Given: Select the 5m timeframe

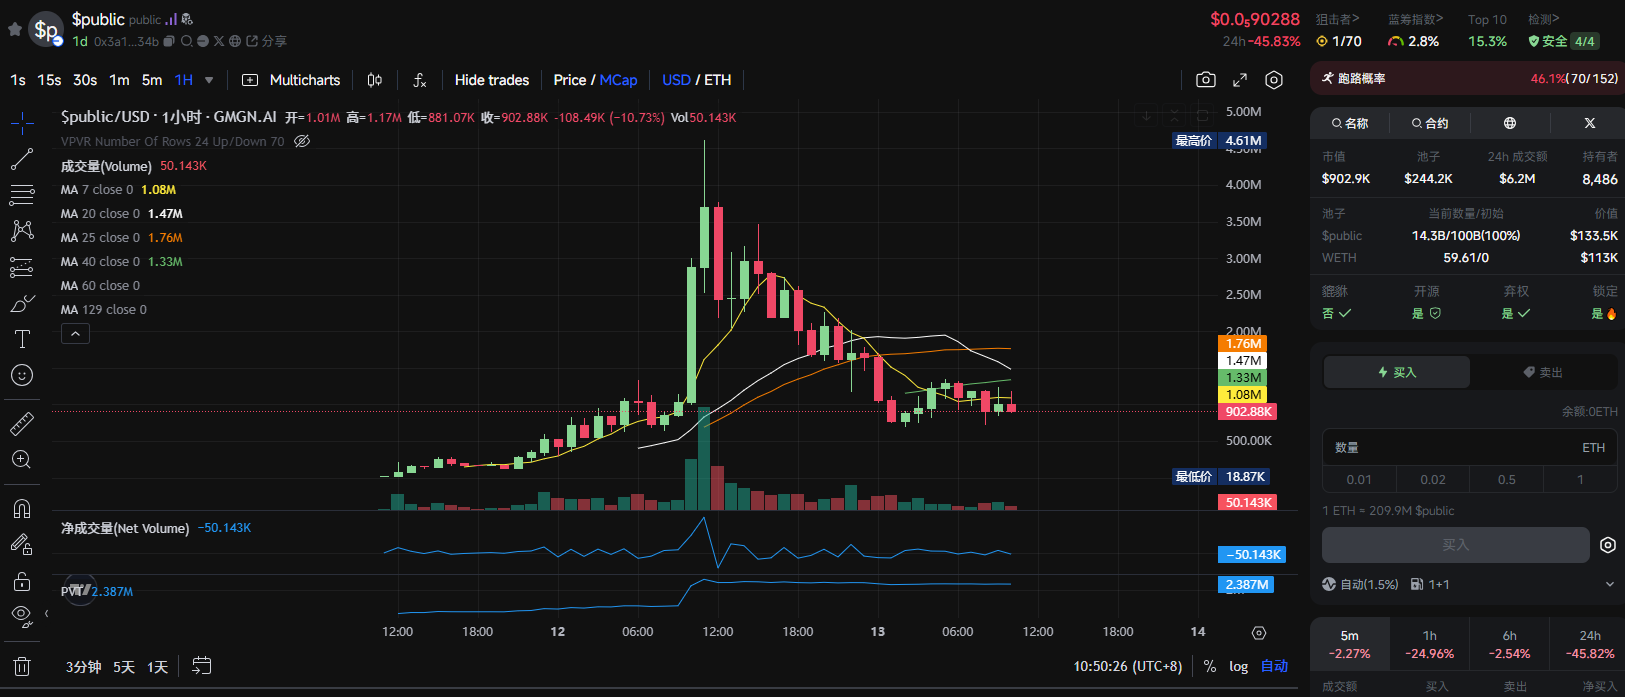Looking at the screenshot, I should tap(152, 80).
